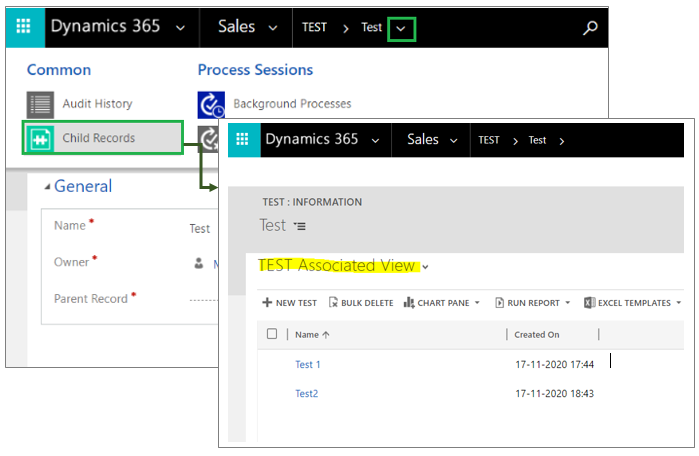Image resolution: width=699 pixels, height=456 pixels.
Task: Click 17-11-2020 18:43 cell
Action: [x=555, y=394]
